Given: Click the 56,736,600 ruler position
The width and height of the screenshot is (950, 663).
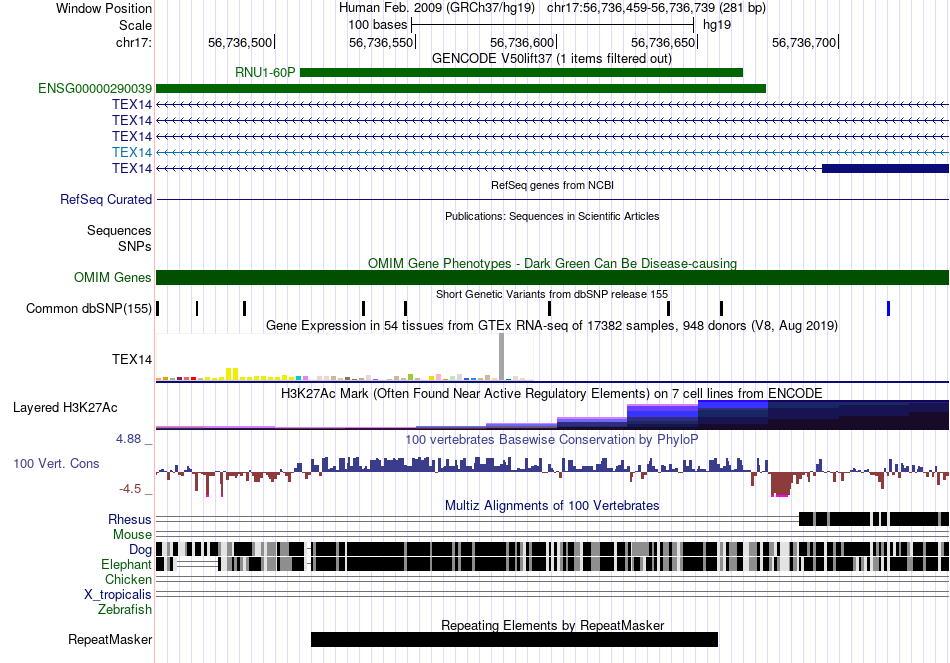Looking at the screenshot, I should [522, 42].
